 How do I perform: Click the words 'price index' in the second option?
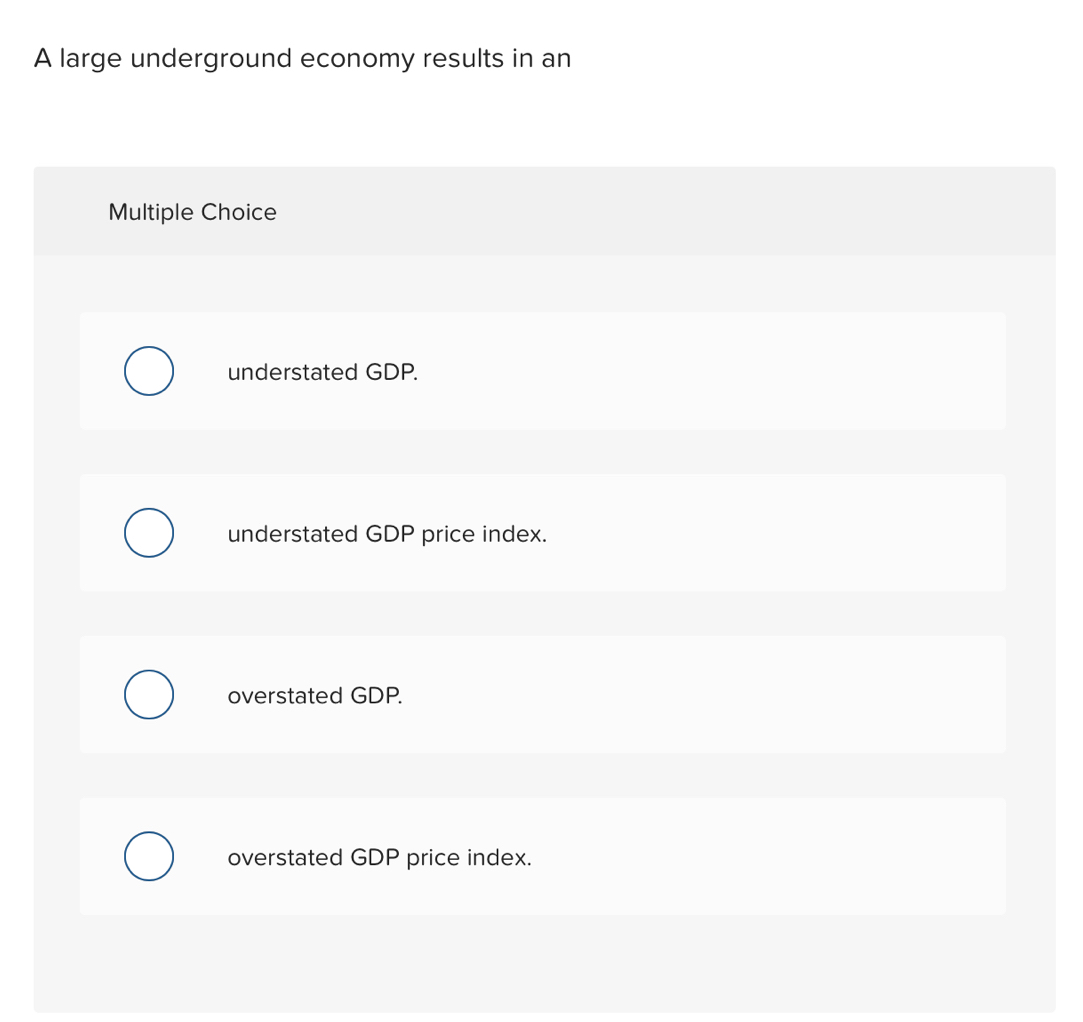(x=484, y=534)
